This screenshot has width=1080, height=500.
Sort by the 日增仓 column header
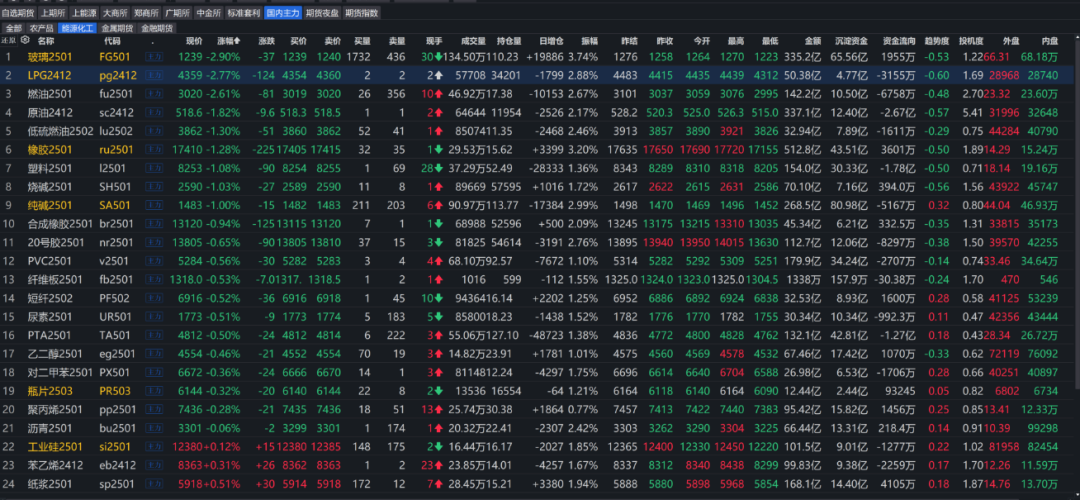point(551,41)
